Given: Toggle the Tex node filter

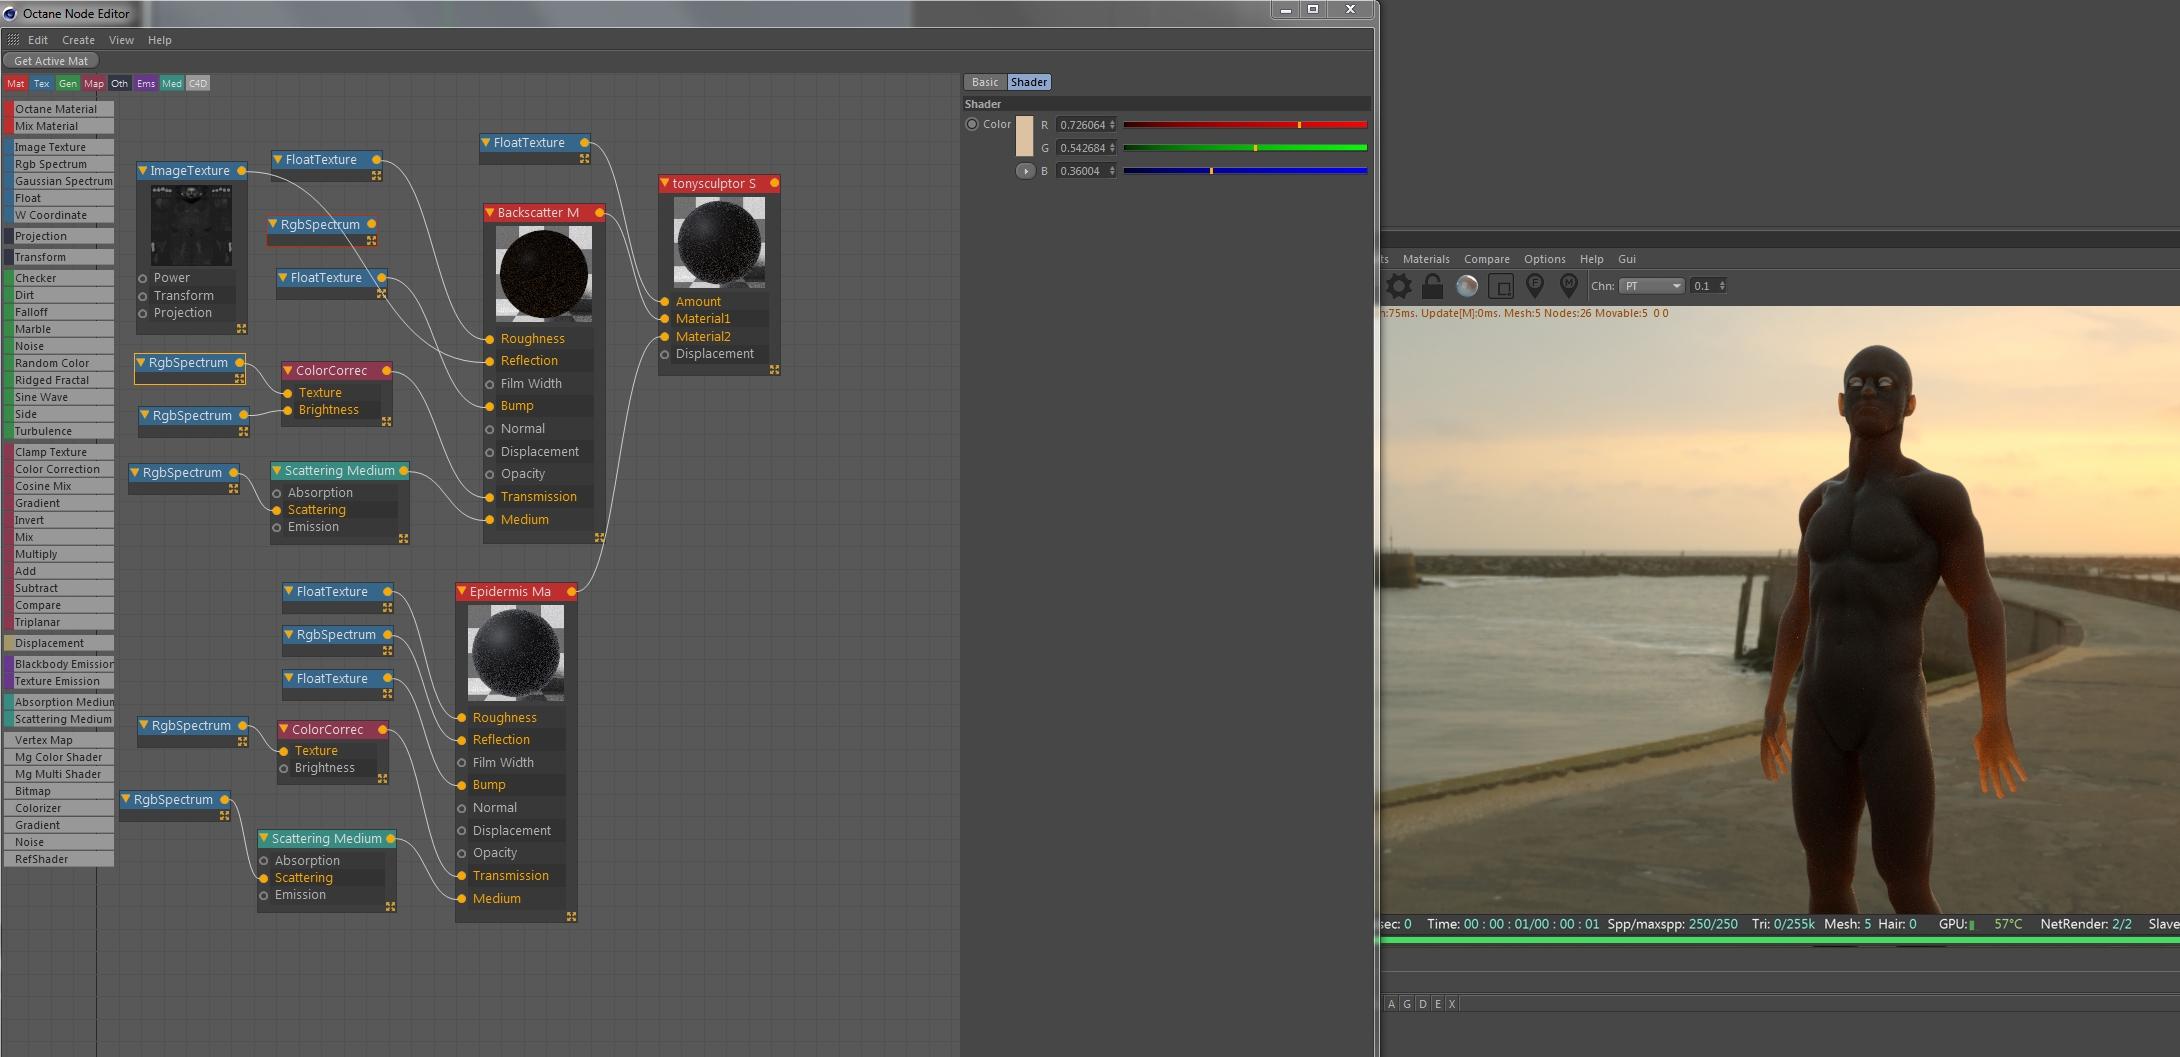Looking at the screenshot, I should 41,84.
